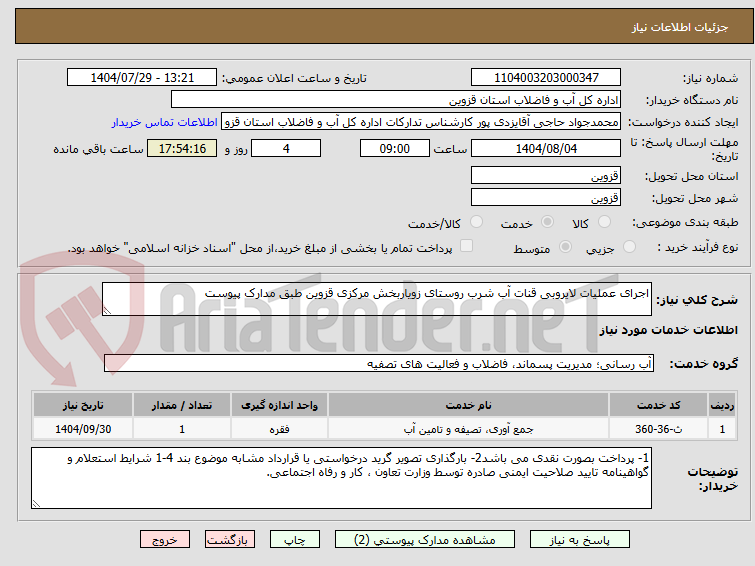Click service code cell ث-36-360

[658, 429]
